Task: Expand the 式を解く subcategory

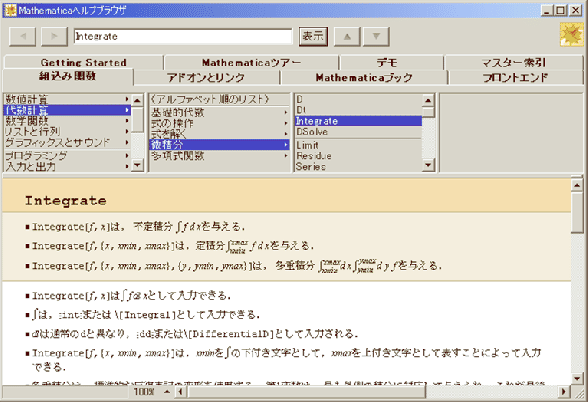Action: [219, 134]
